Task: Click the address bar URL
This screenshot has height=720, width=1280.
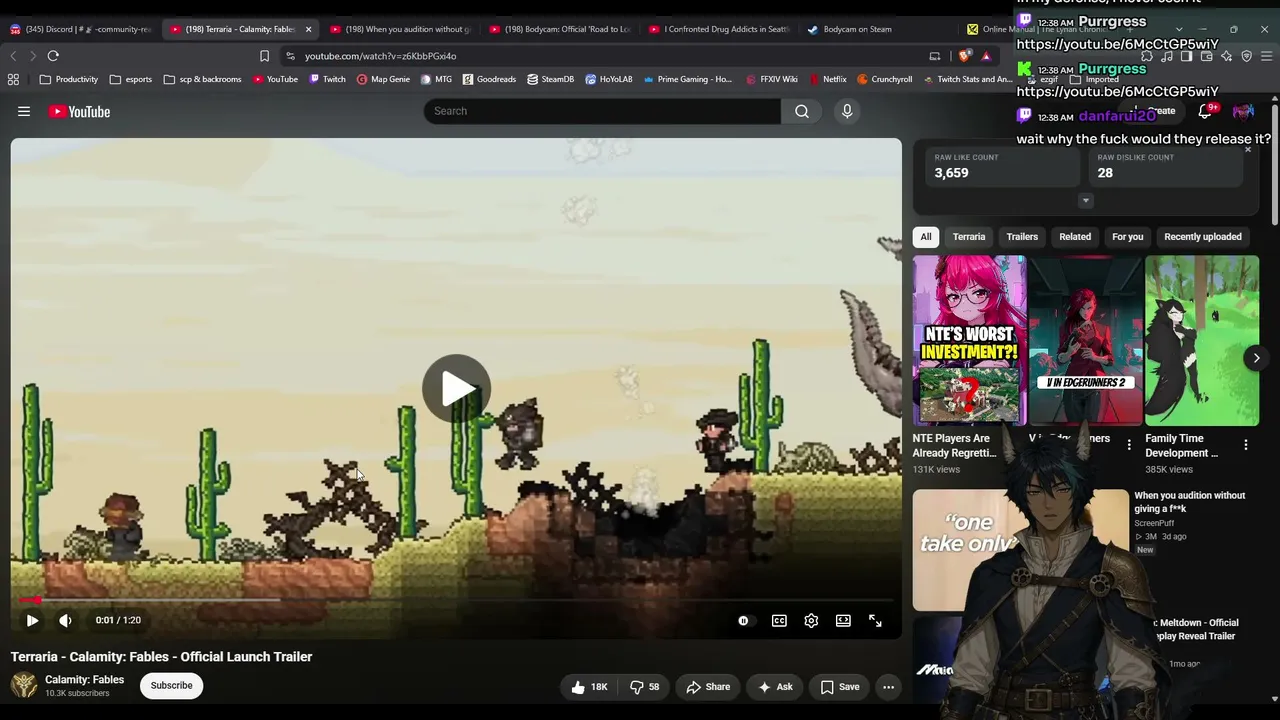Action: click(x=380, y=56)
